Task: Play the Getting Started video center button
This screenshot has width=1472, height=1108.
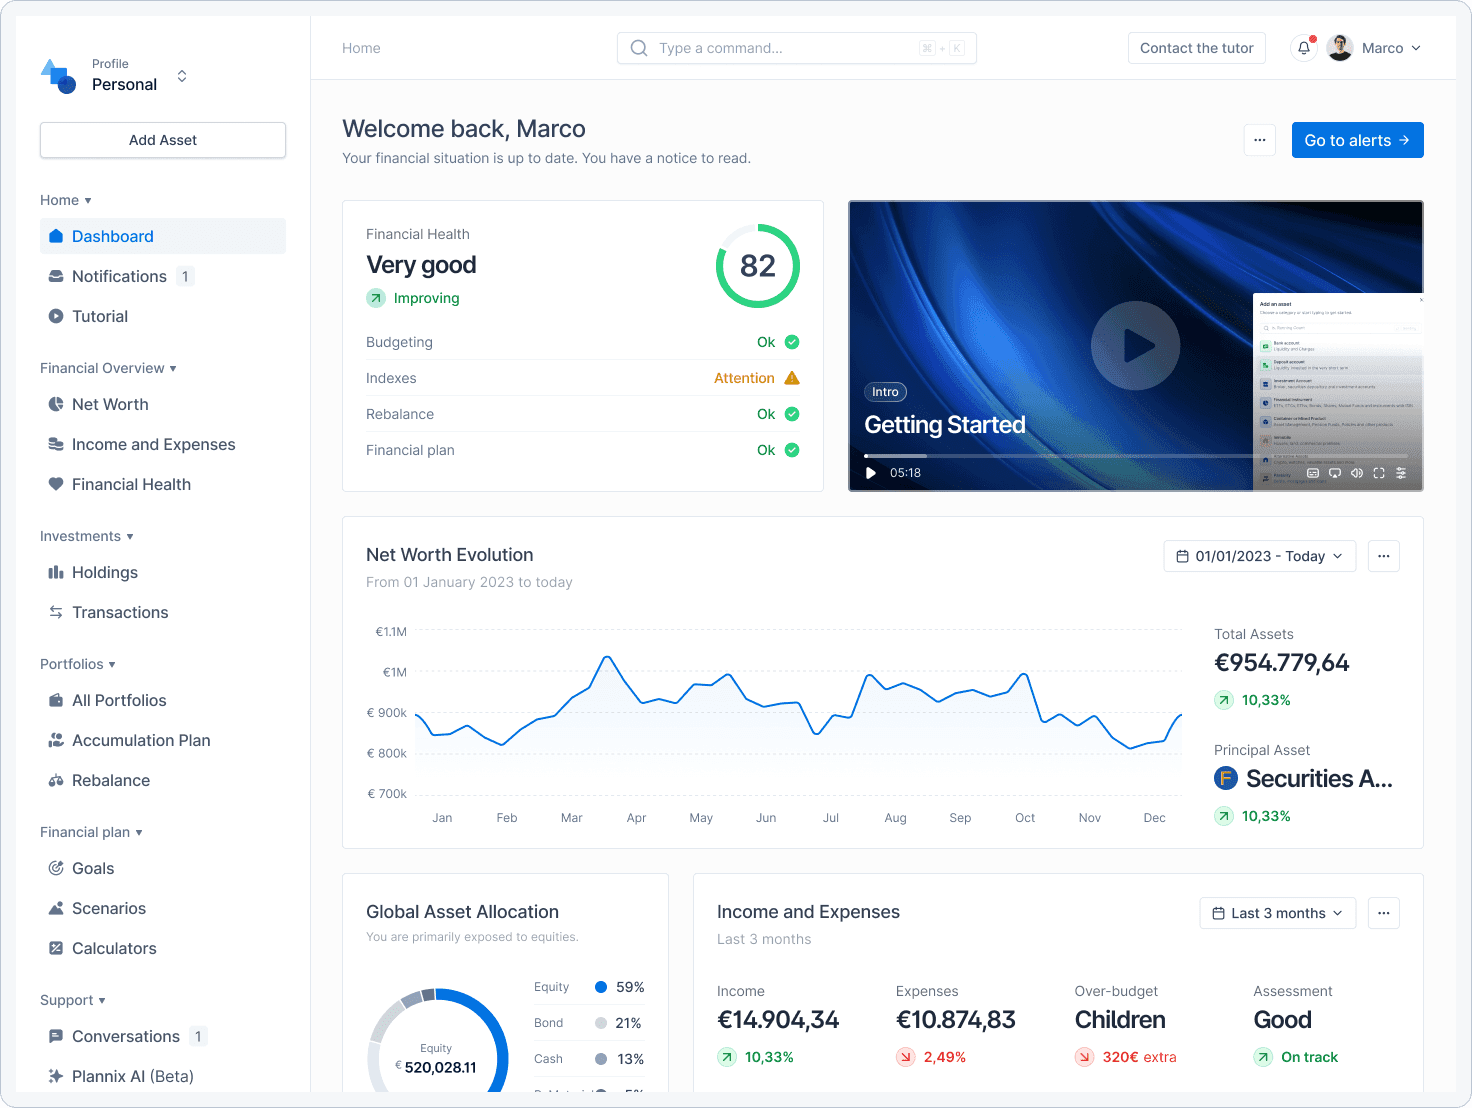Action: coord(1136,346)
